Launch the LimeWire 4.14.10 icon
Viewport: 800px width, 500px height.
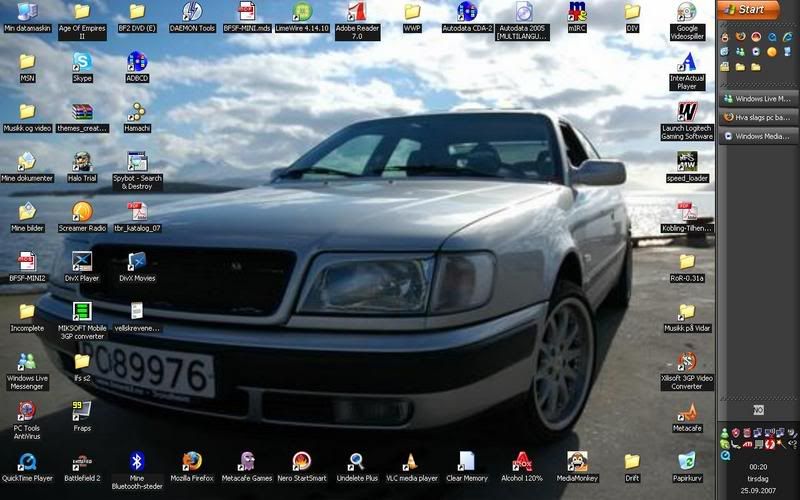pyautogui.click(x=301, y=12)
